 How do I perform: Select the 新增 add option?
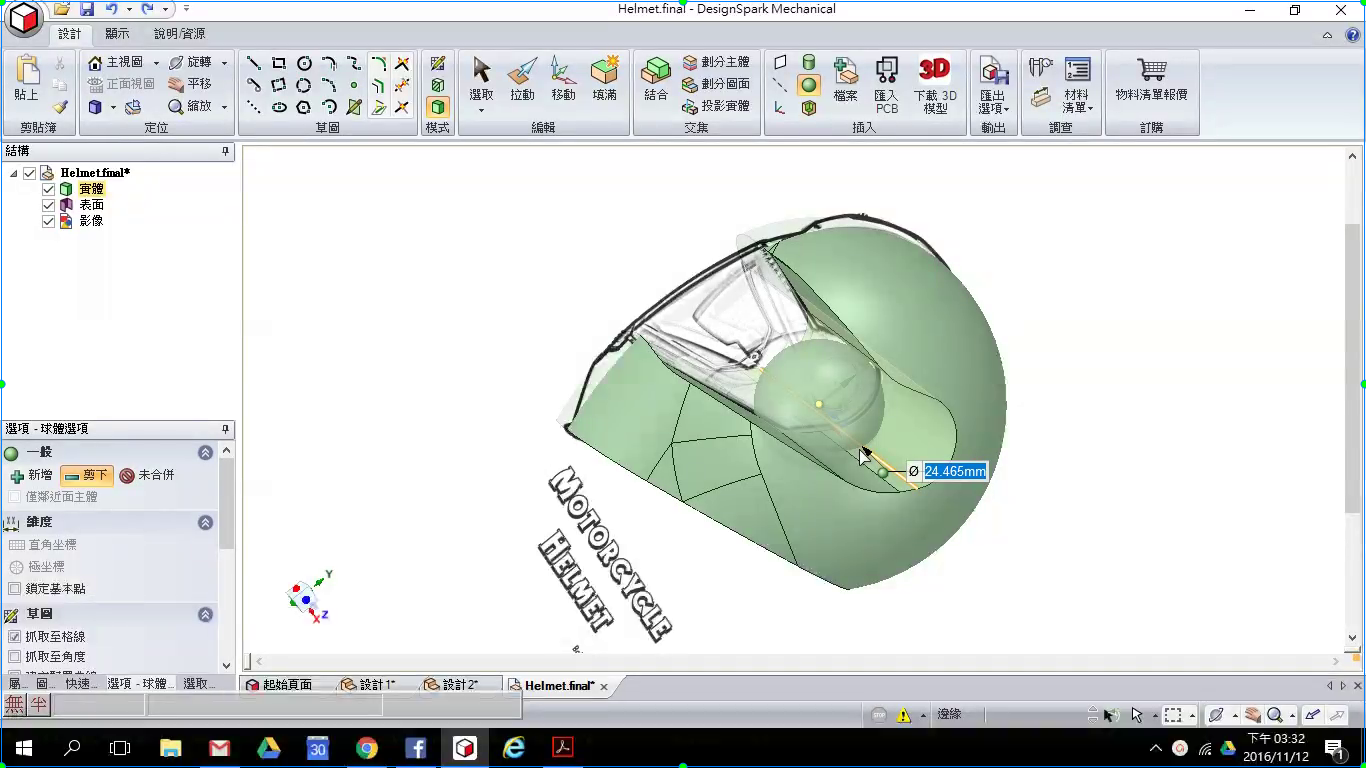31,476
